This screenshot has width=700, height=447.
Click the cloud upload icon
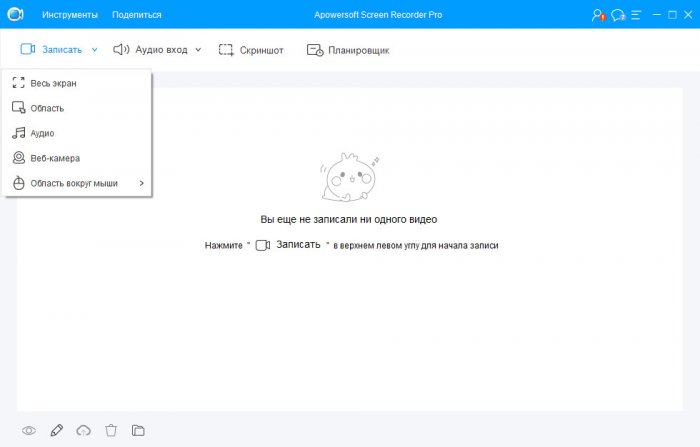[x=83, y=430]
